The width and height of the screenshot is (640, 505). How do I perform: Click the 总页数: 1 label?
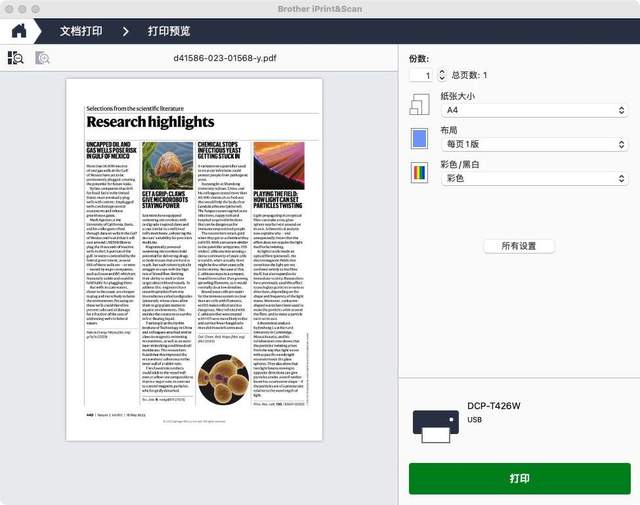coord(469,75)
